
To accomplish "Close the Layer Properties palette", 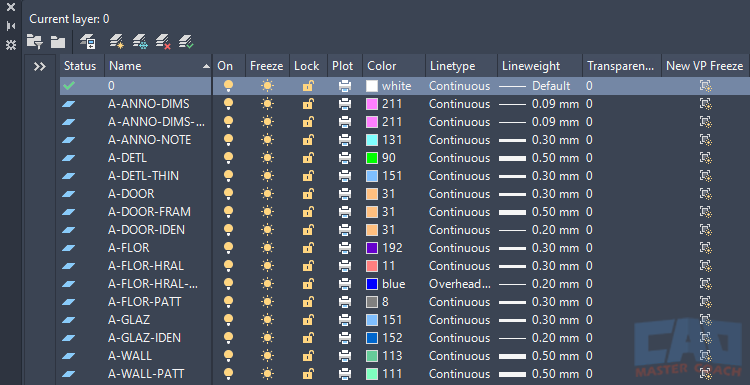I will pyautogui.click(x=11, y=7).
